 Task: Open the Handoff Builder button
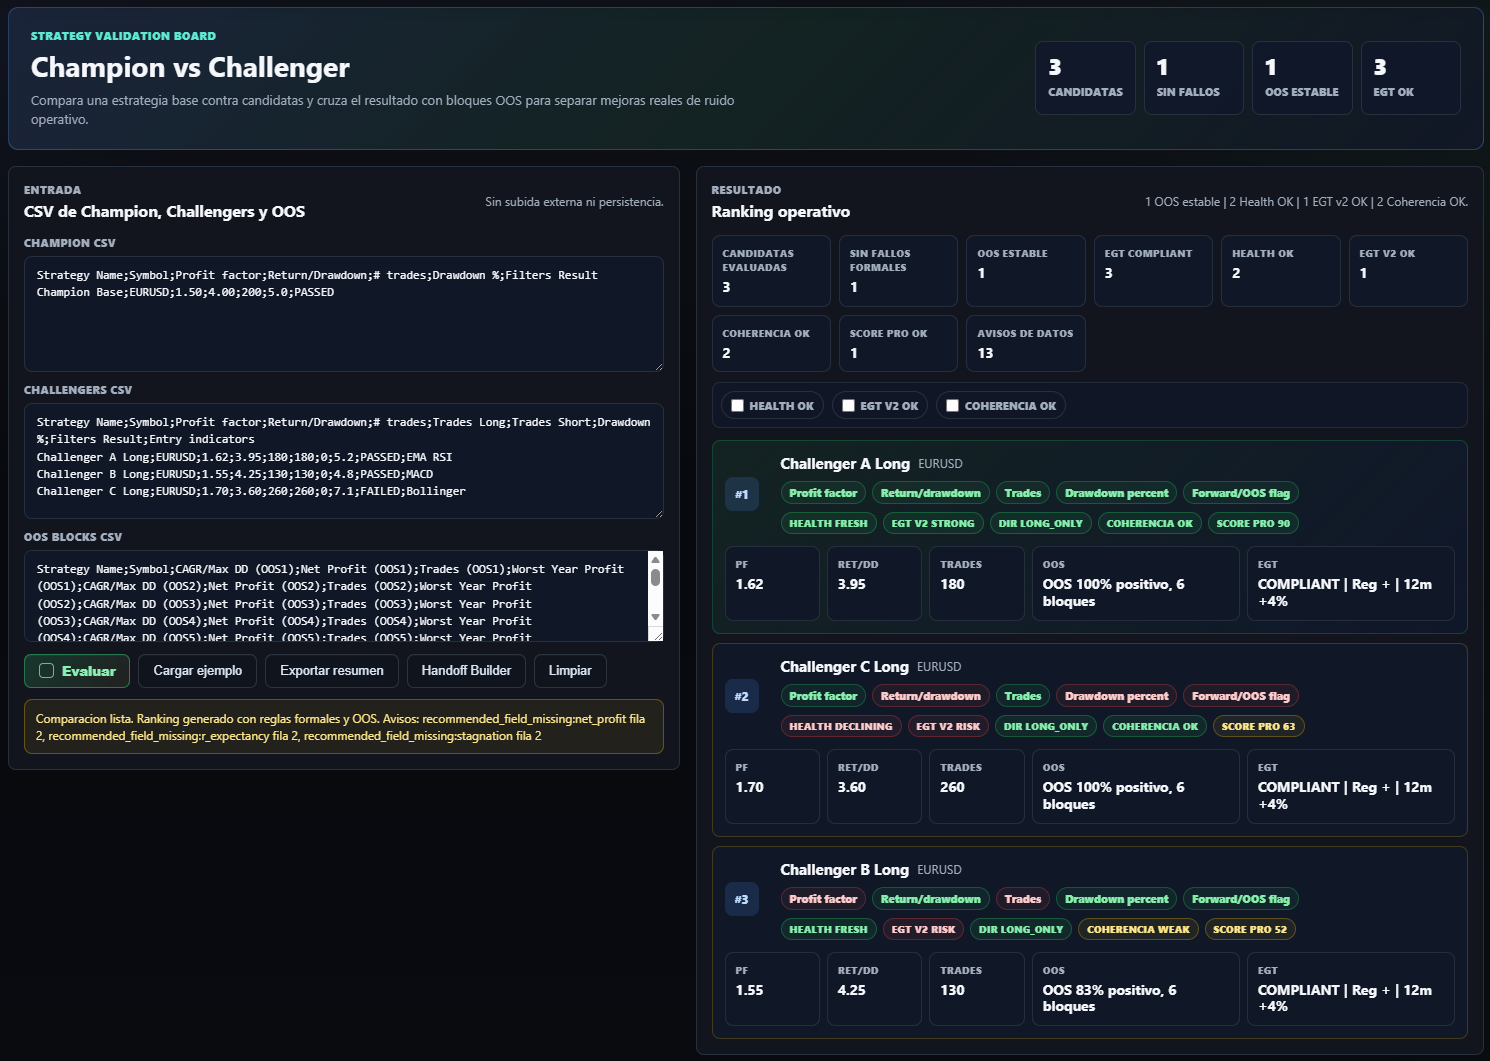[466, 671]
